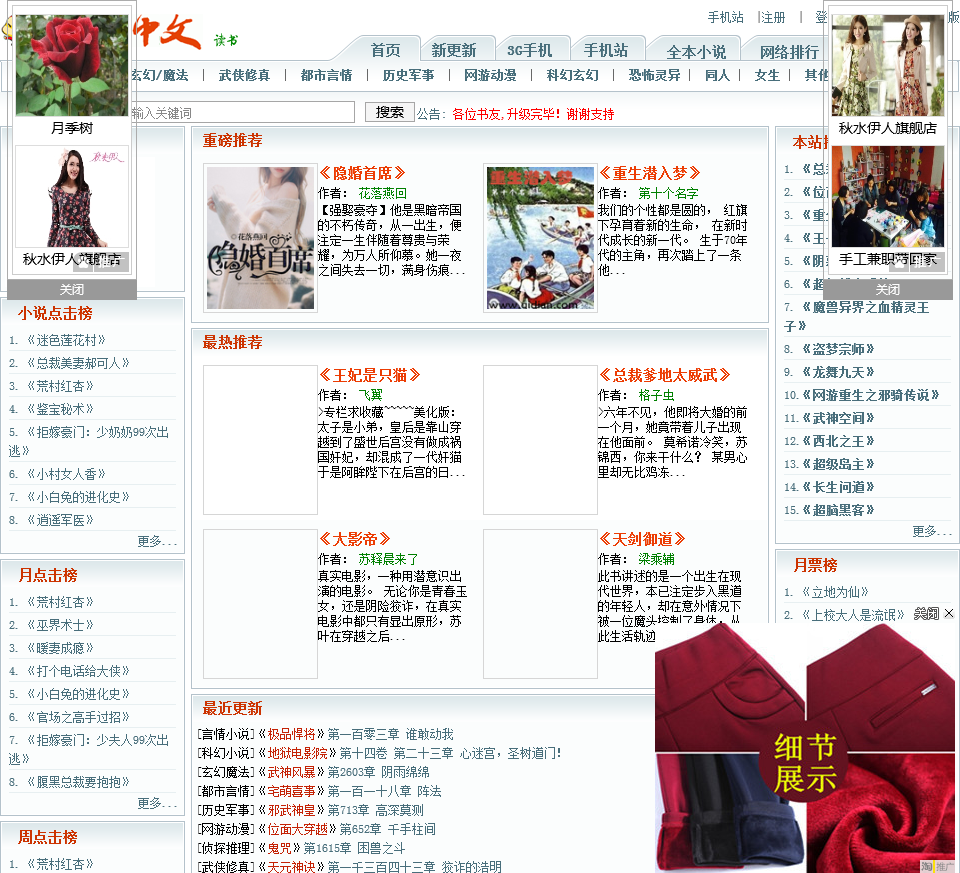960x873 pixels.
Task: Open 《鉴宝秘术》 ranking entry
Action: pos(60,409)
